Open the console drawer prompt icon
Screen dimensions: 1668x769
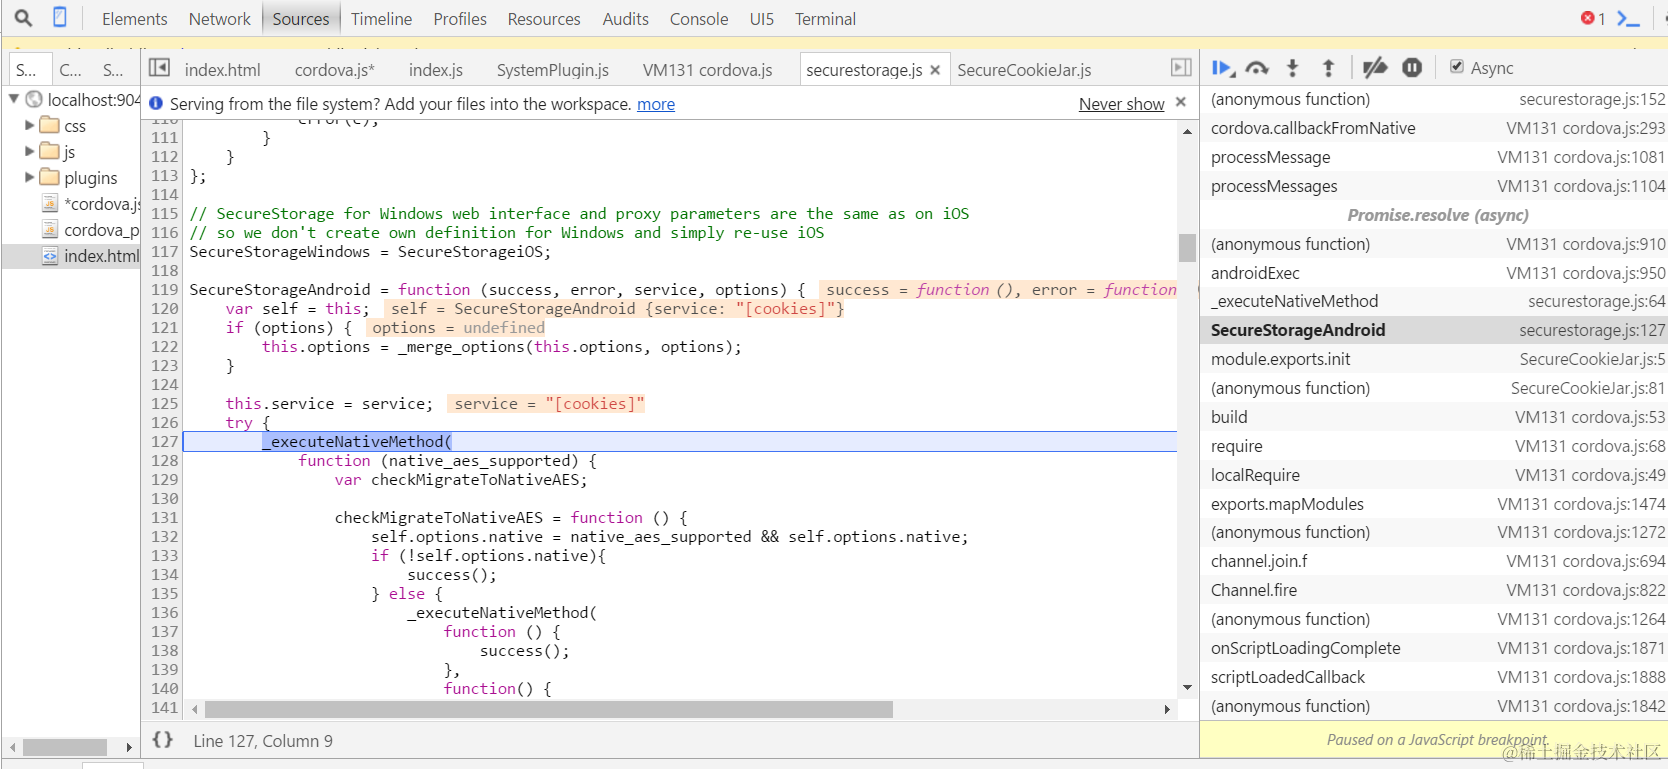[x=1628, y=18]
